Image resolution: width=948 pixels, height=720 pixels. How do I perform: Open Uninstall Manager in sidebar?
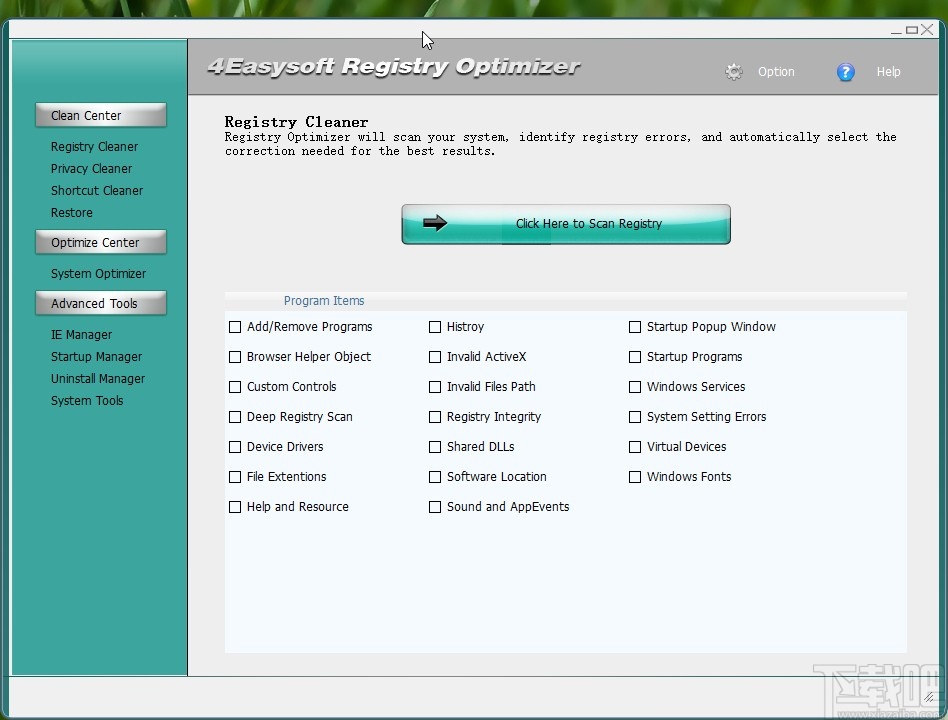(x=98, y=378)
